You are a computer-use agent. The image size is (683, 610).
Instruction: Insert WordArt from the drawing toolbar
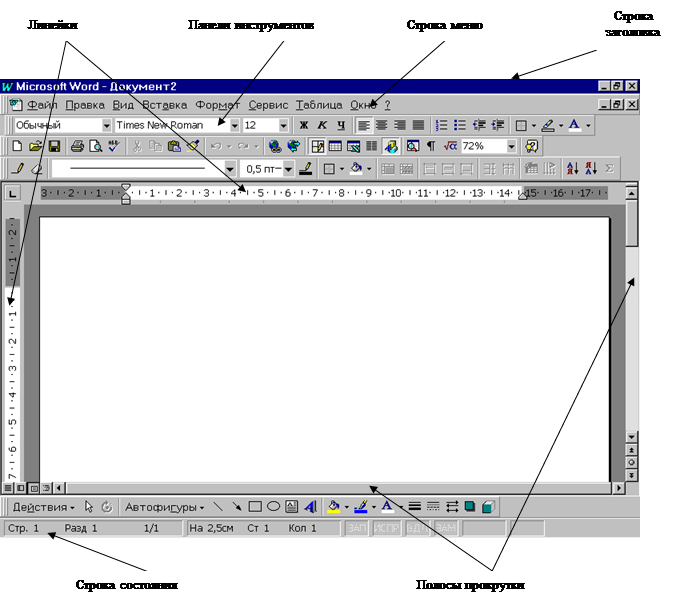[311, 507]
